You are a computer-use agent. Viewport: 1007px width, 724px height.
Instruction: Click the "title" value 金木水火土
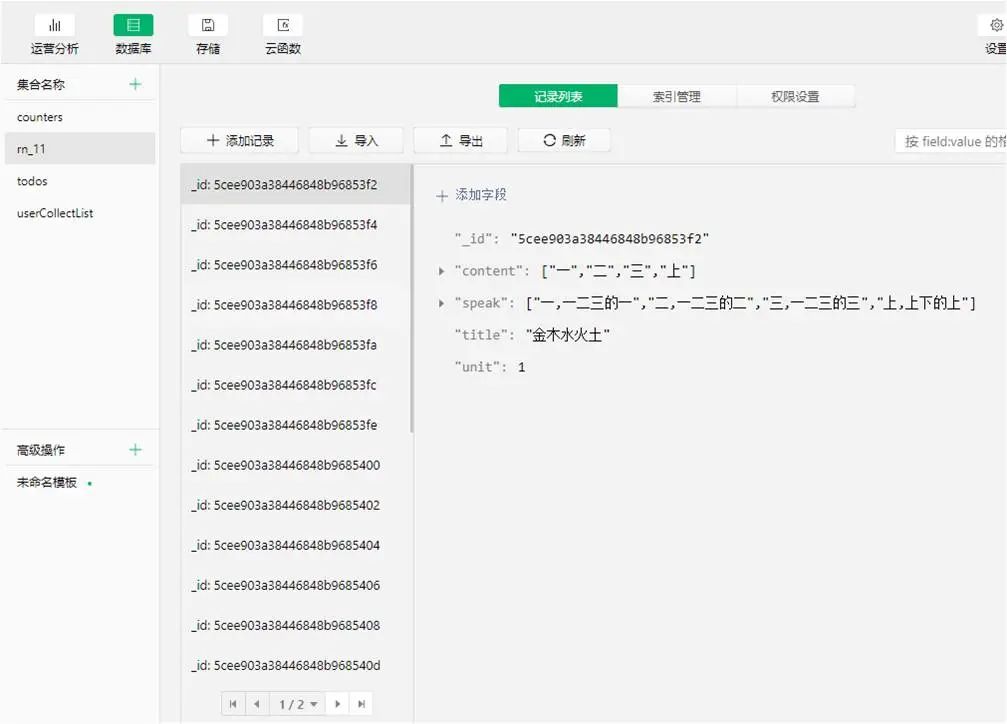(568, 335)
